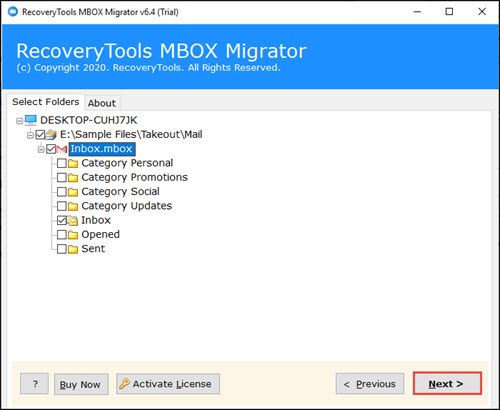
Task: Collapse the E:\Sample Files\Takeout\Mail node
Action: (x=30, y=135)
